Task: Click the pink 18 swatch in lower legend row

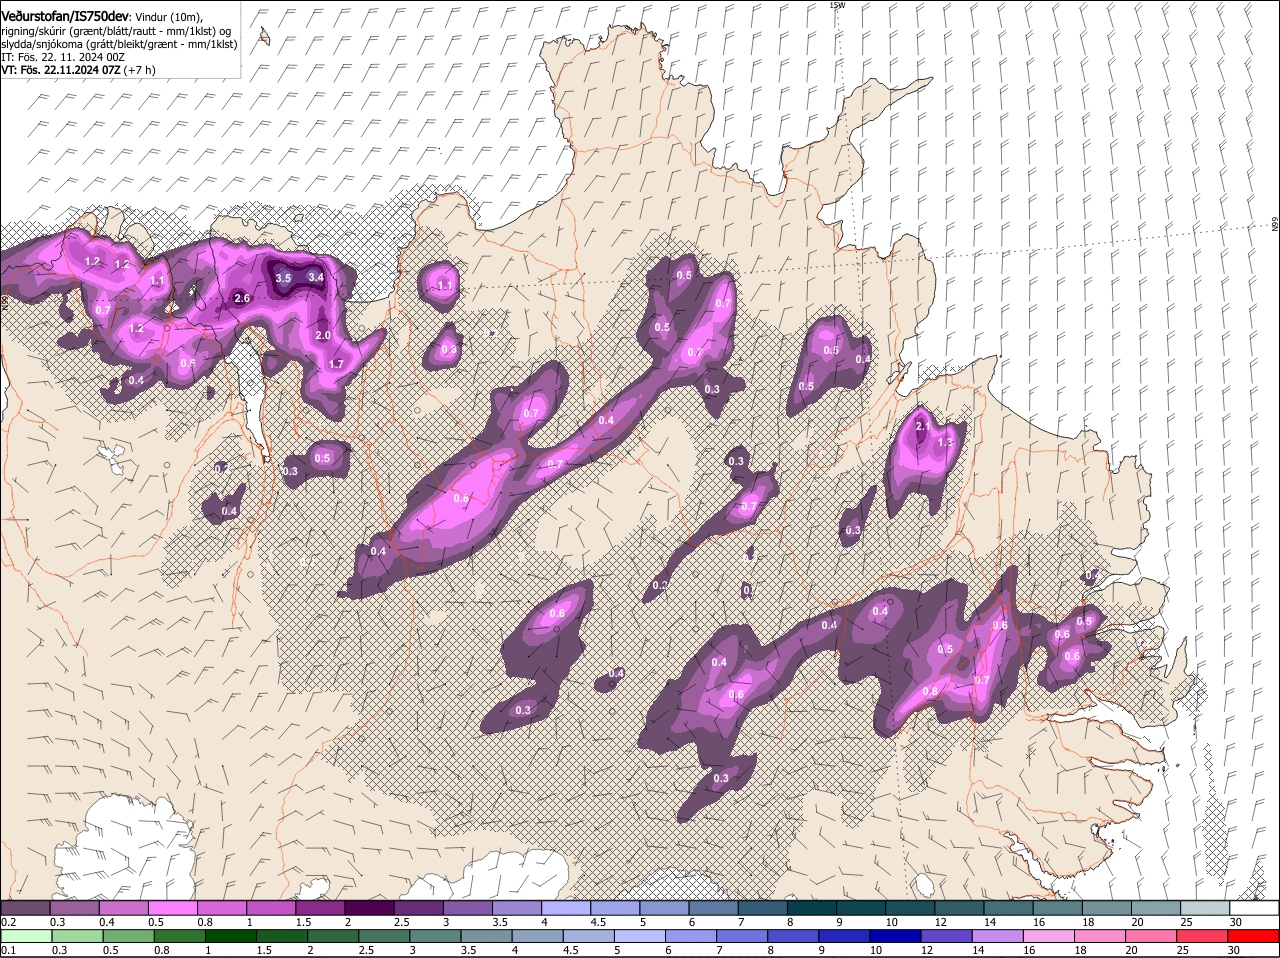Action: pos(1098,936)
